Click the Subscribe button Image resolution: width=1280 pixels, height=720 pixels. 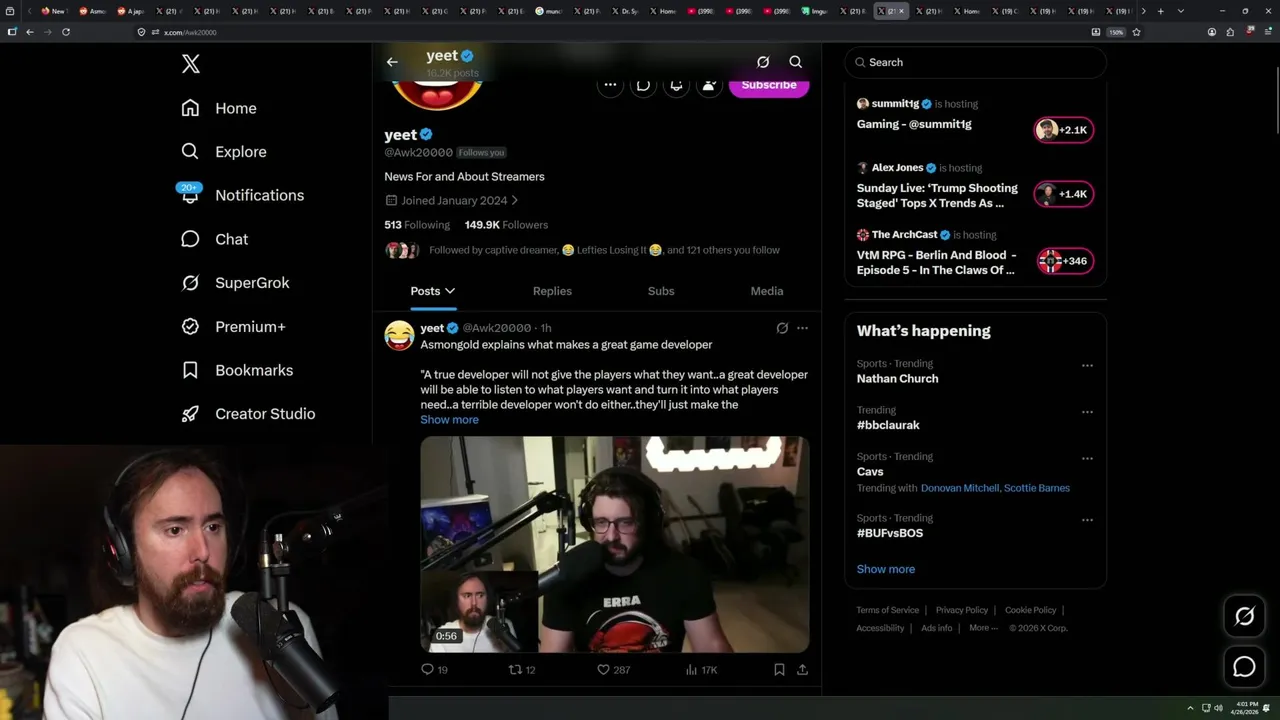point(769,85)
